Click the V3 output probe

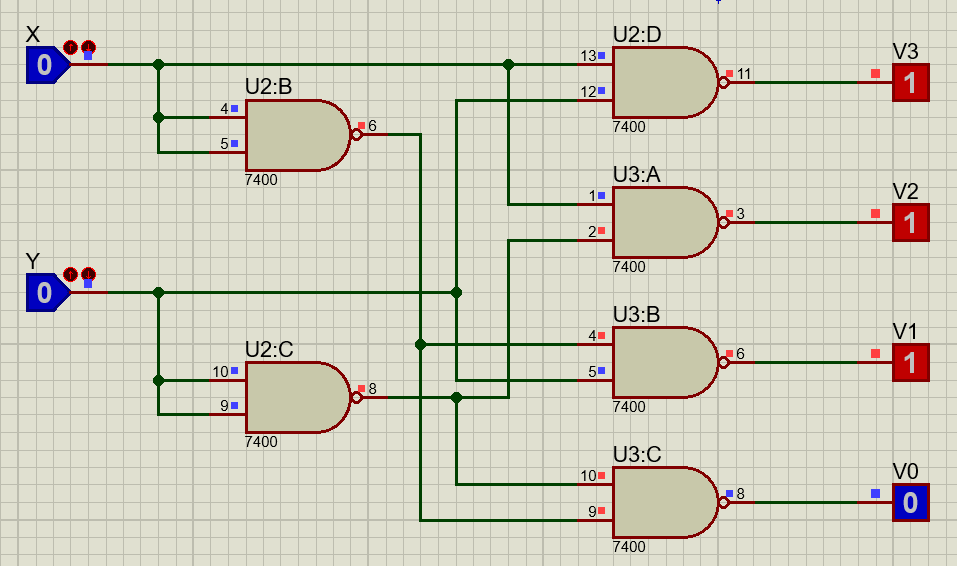[x=910, y=83]
